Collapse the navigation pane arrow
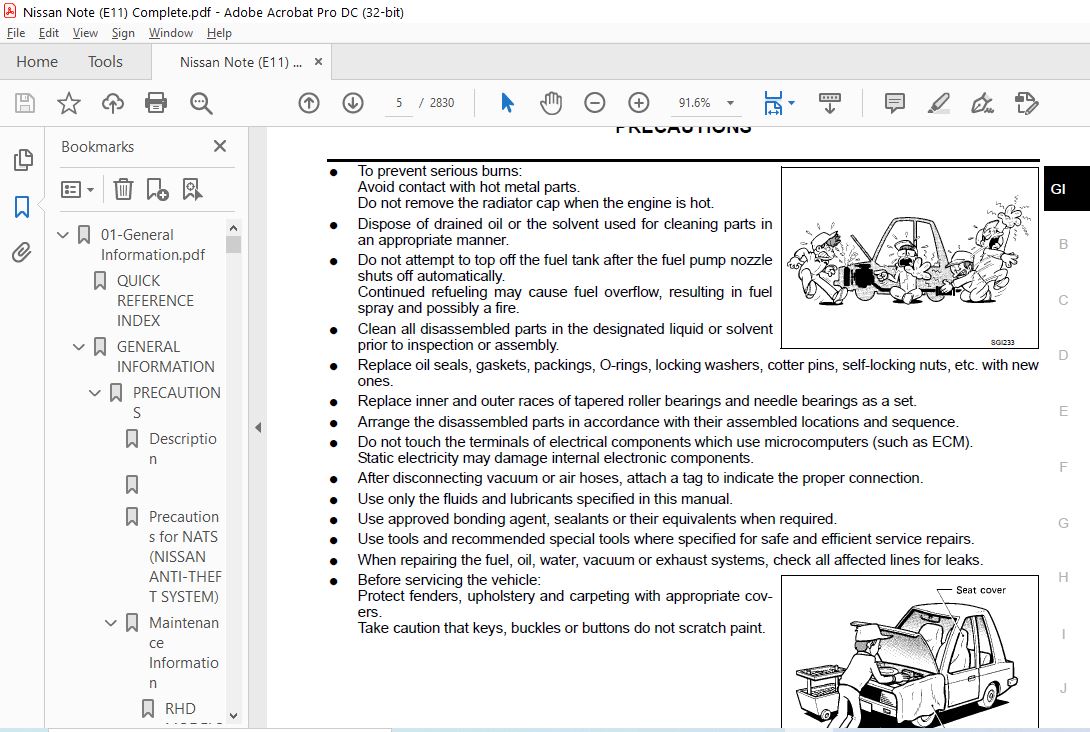This screenshot has width=1090, height=732. (x=258, y=428)
